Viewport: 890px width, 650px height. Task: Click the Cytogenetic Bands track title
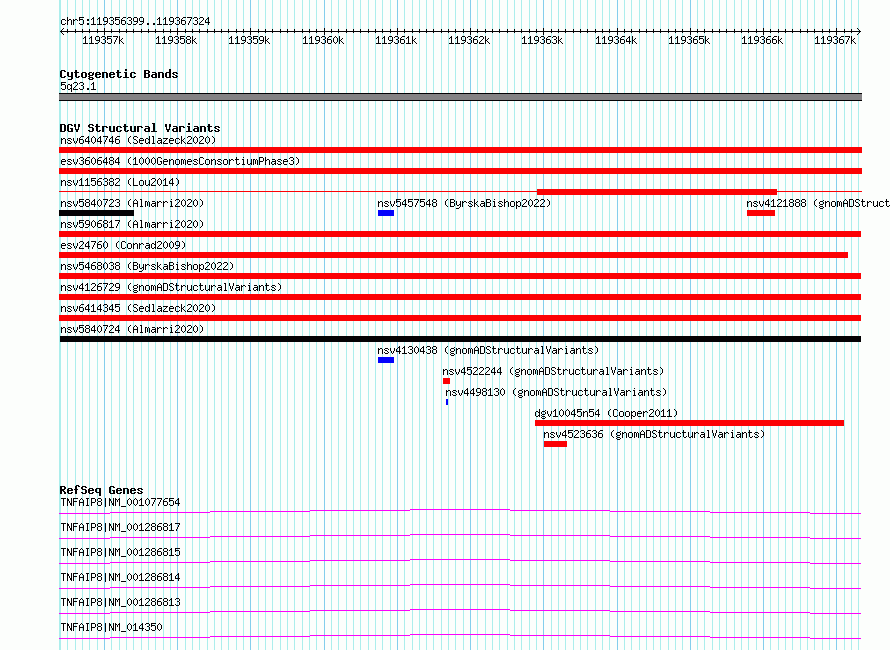[x=119, y=74]
